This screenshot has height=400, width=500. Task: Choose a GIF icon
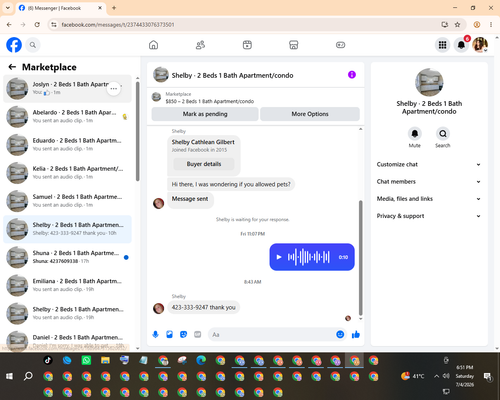198,334
